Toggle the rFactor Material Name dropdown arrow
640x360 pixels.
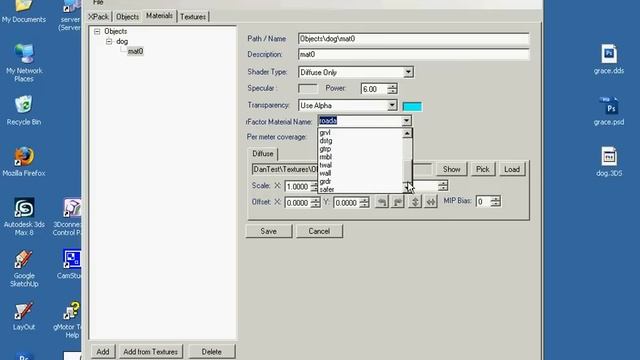click(x=406, y=121)
